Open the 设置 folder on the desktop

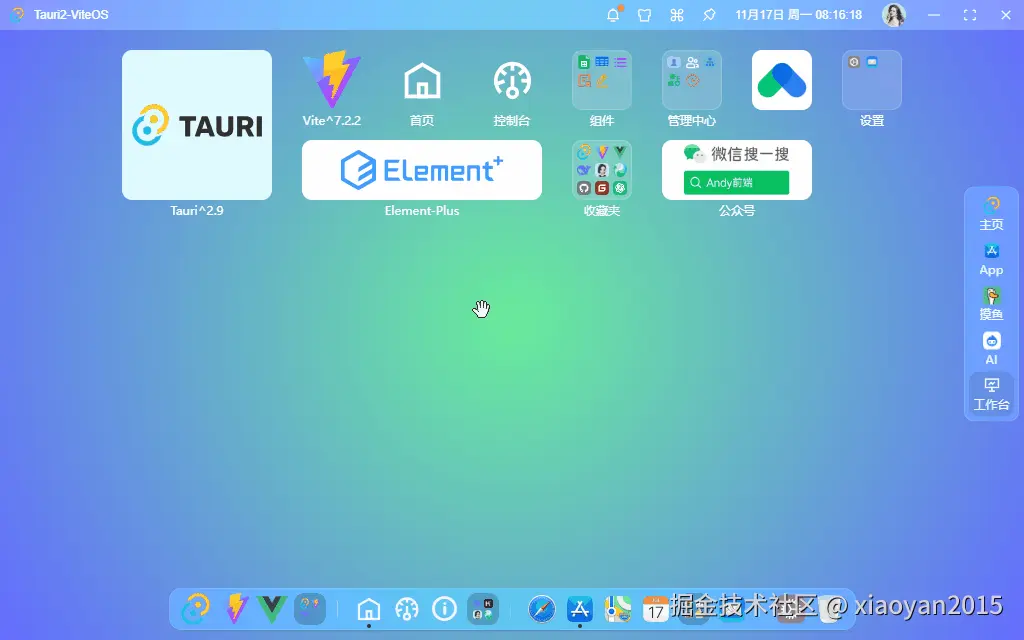coord(872,80)
